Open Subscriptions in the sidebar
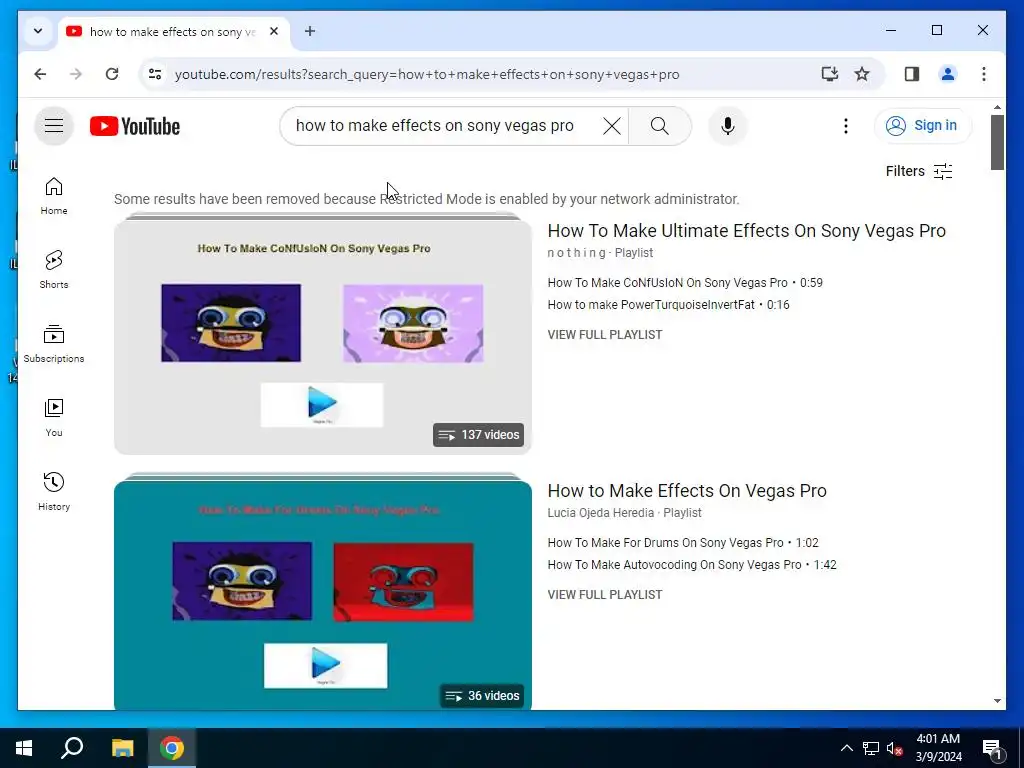This screenshot has height=768, width=1024. (54, 344)
